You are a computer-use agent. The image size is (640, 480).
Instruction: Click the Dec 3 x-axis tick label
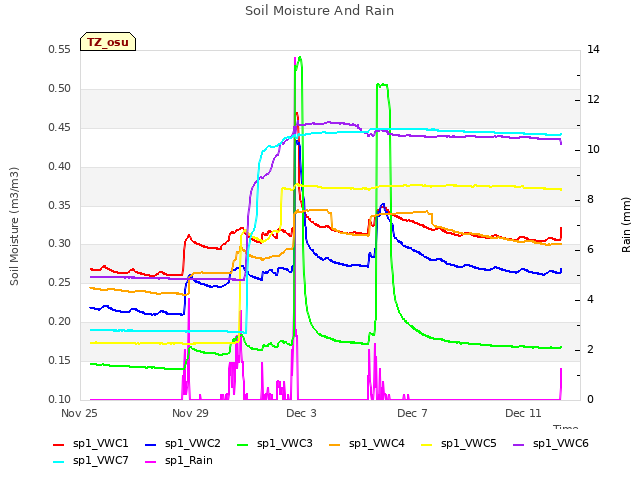301,413
